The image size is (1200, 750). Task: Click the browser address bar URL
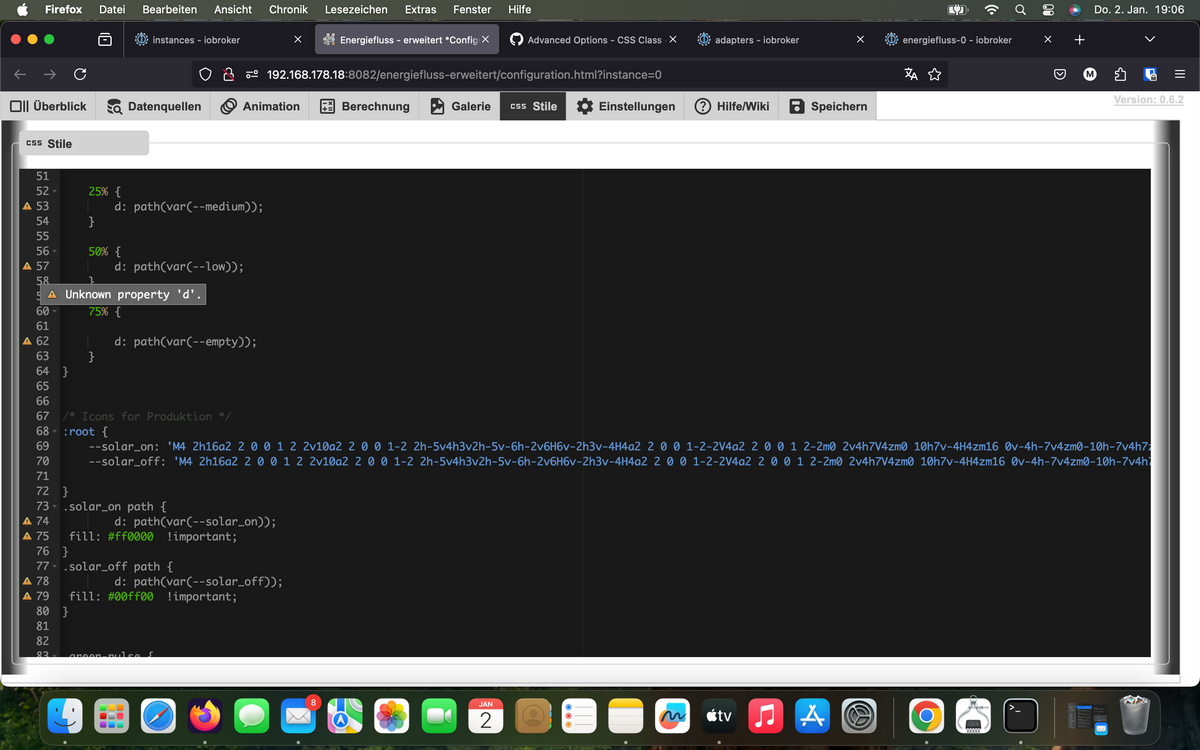464,74
